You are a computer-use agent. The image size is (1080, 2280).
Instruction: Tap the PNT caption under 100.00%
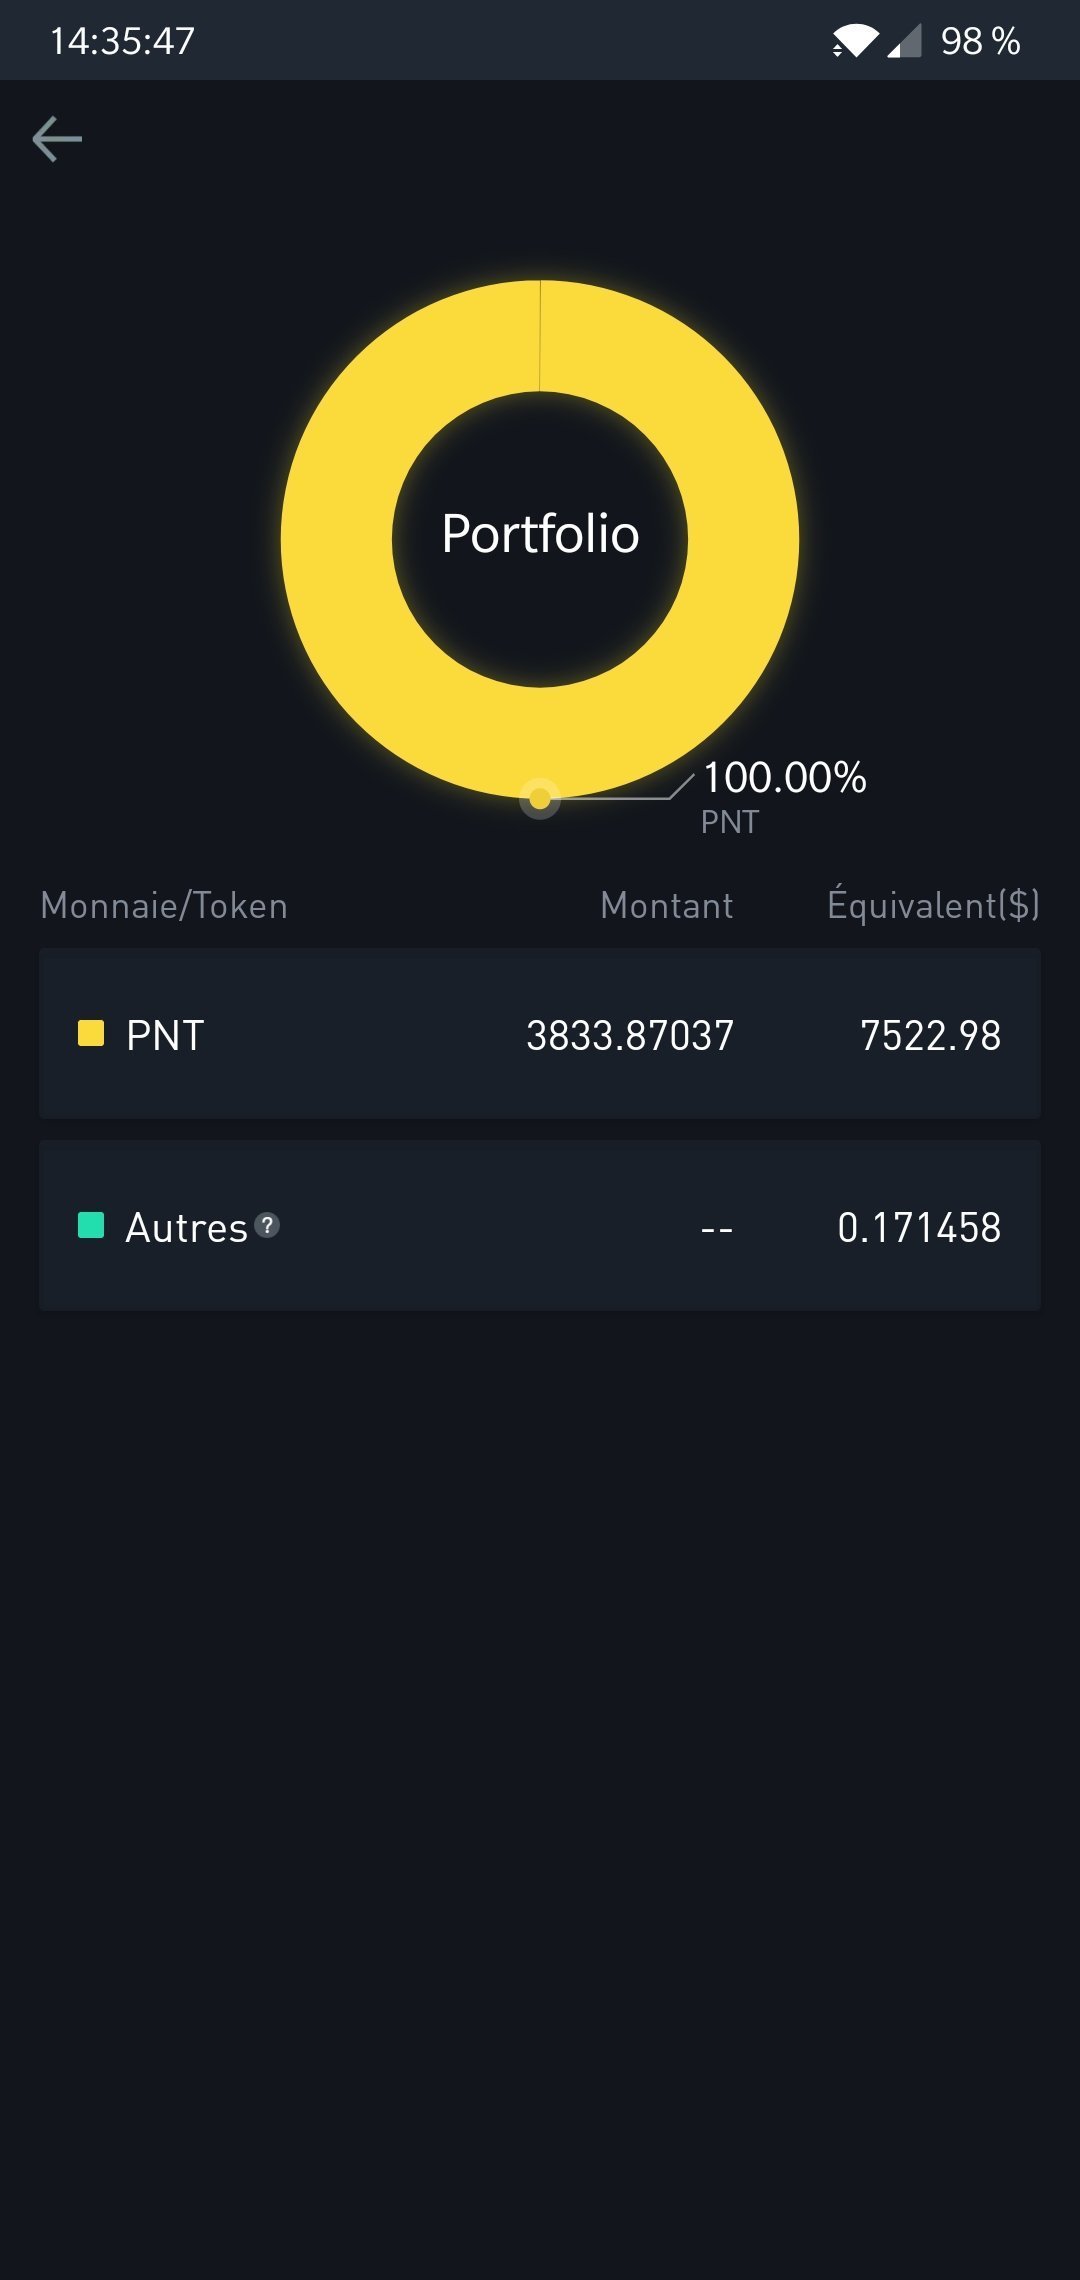tap(730, 822)
